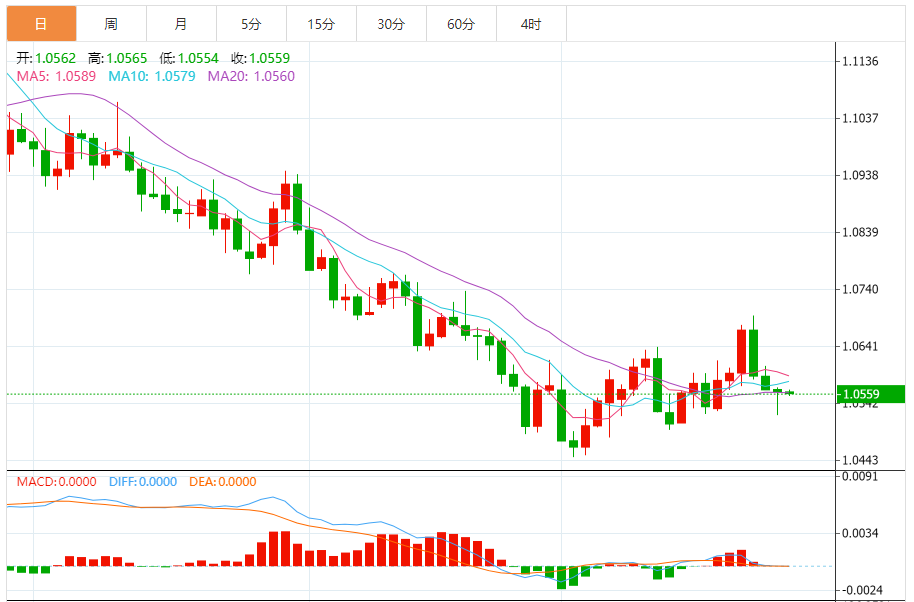Image resolution: width=914 pixels, height=602 pixels.
Task: Click the DIFF: 0.0000 label
Action: point(143,482)
